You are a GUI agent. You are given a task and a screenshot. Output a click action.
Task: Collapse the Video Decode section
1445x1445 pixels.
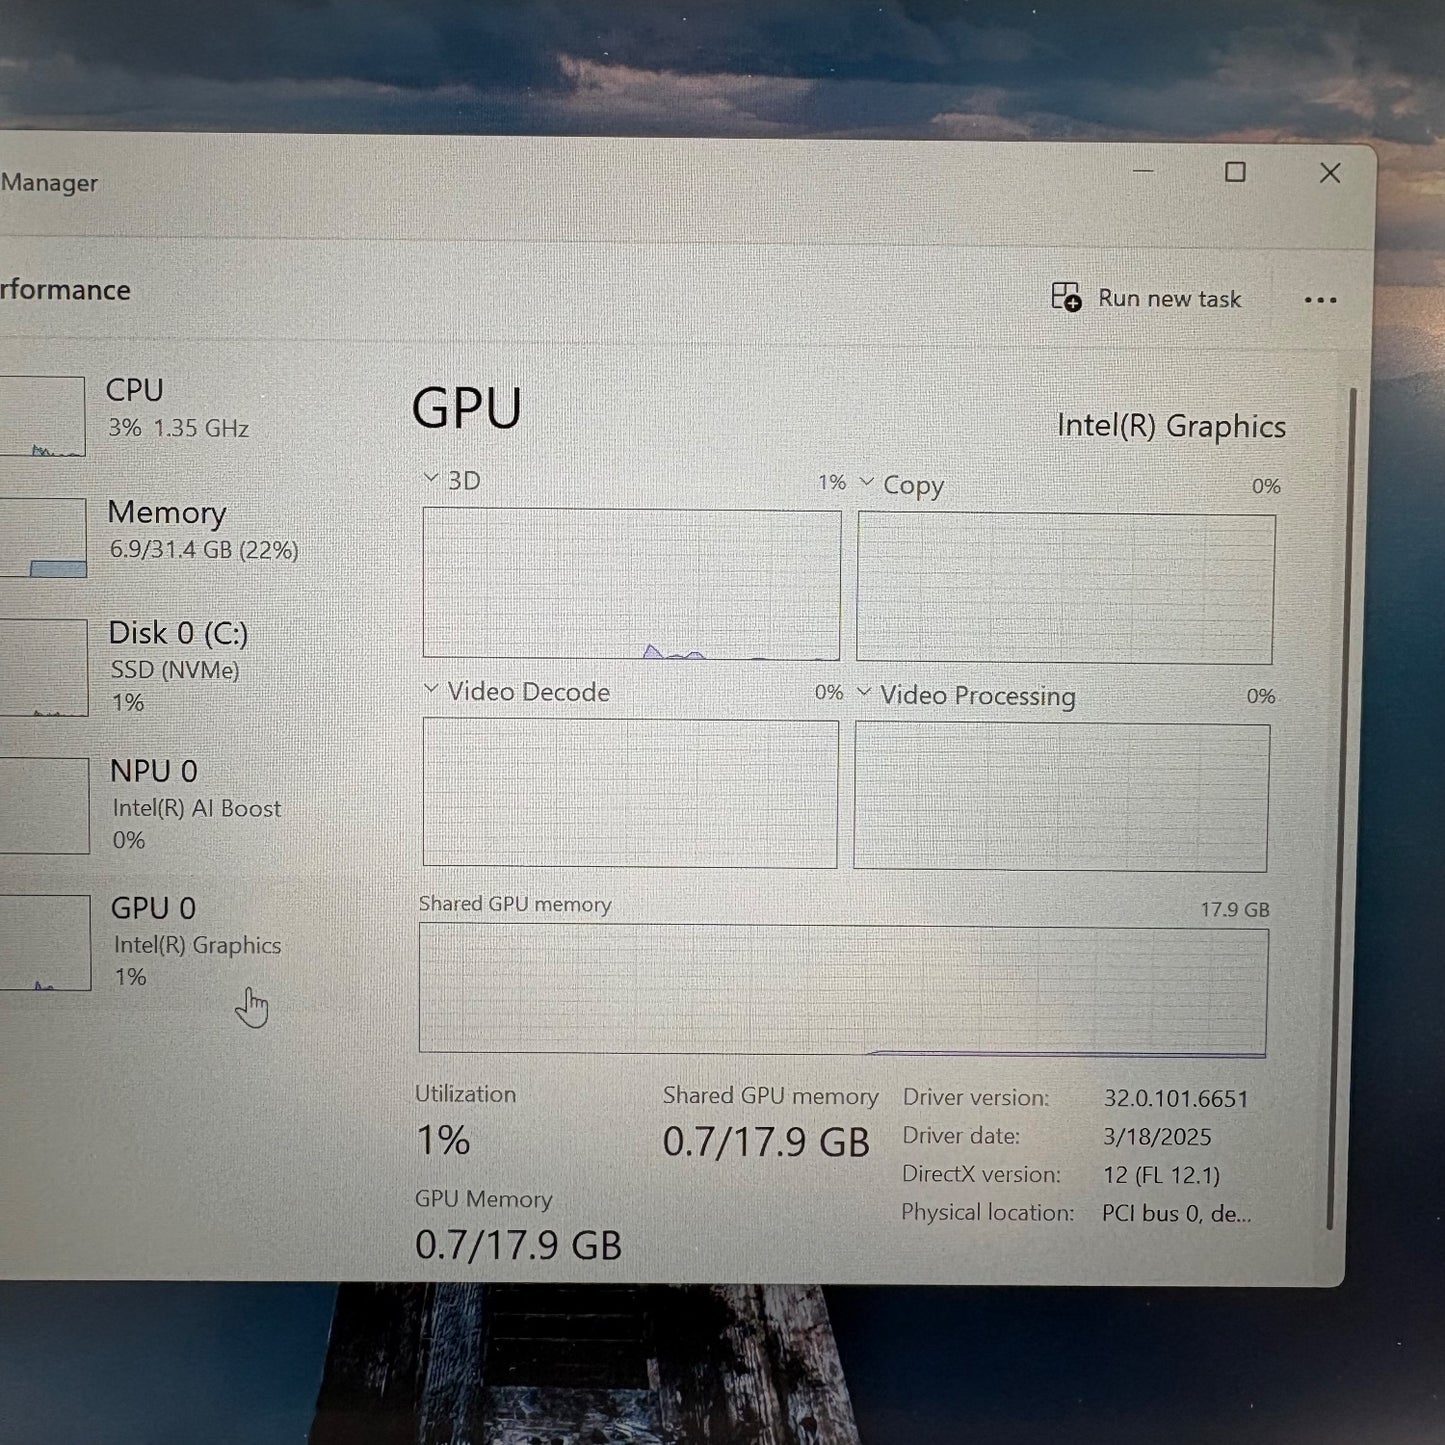coord(432,691)
